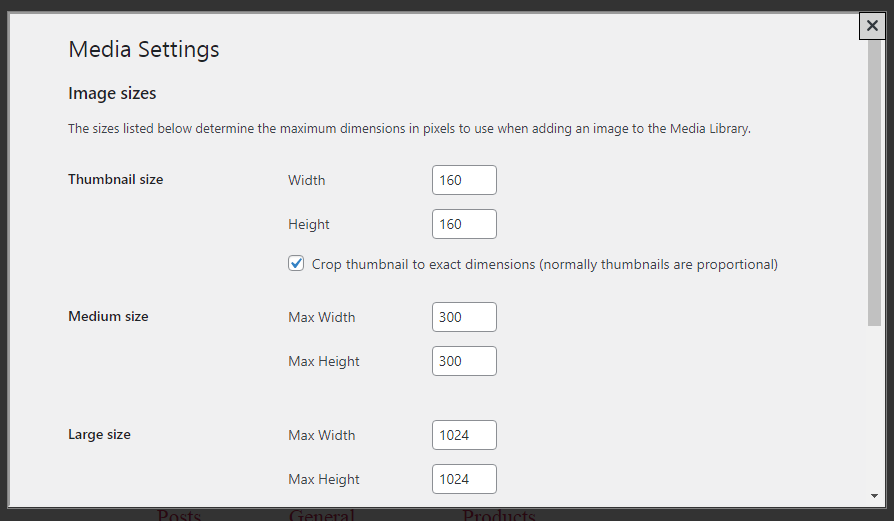Close the Media Settings dialog

[x=872, y=26]
